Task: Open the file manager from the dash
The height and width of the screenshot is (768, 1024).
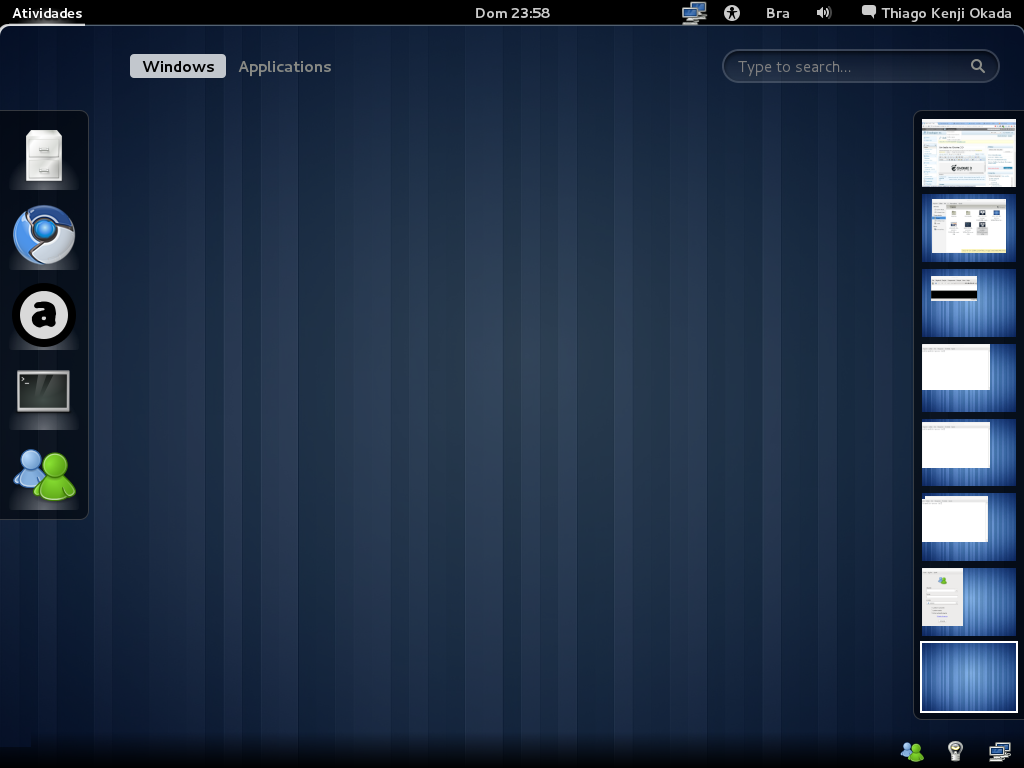Action: pos(44,155)
